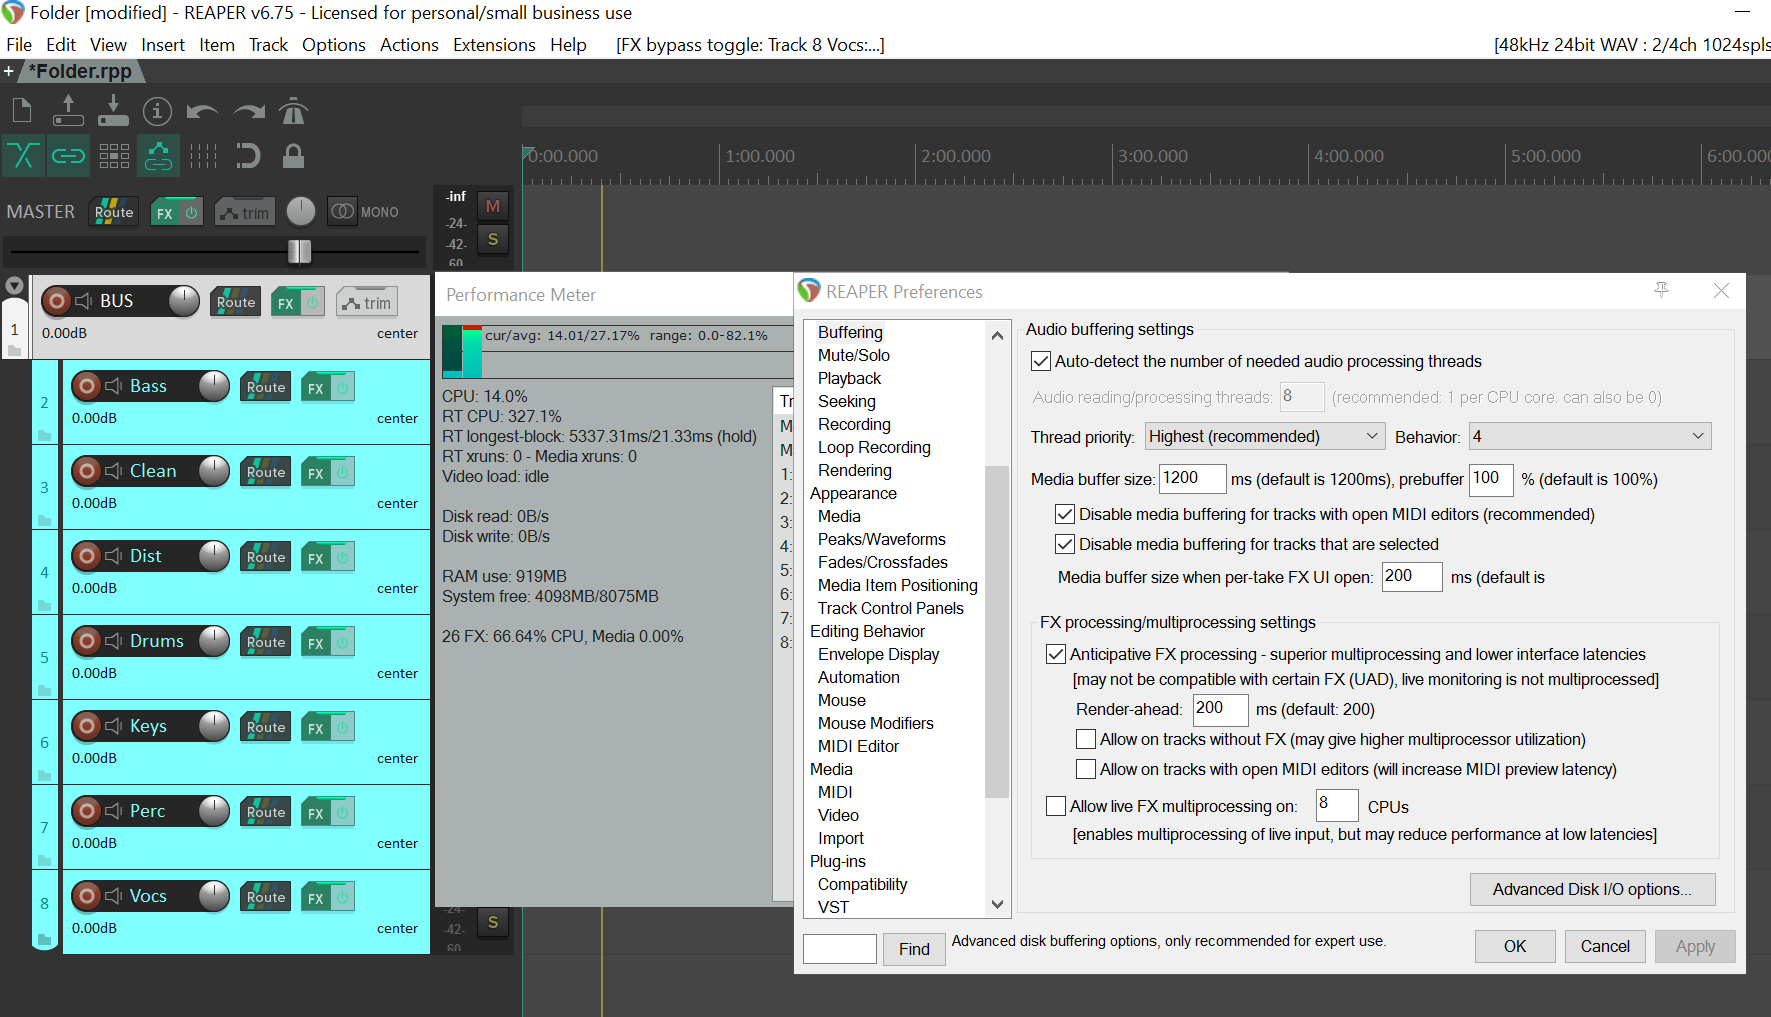Toggle the metronome icon in toolbar
This screenshot has width=1771, height=1017.
(x=293, y=112)
